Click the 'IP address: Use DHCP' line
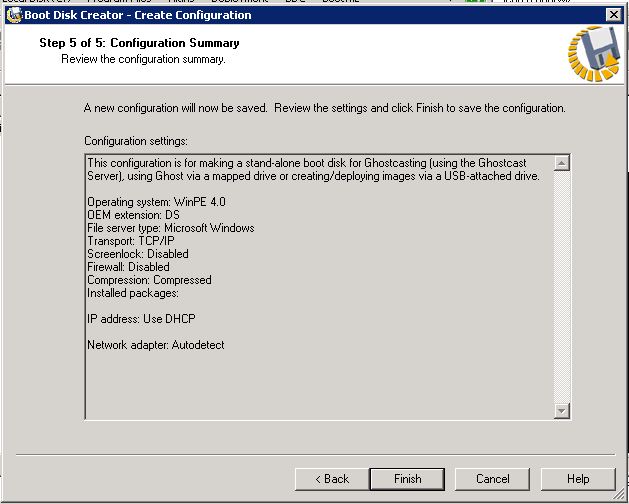This screenshot has height=504, width=629. (141, 319)
